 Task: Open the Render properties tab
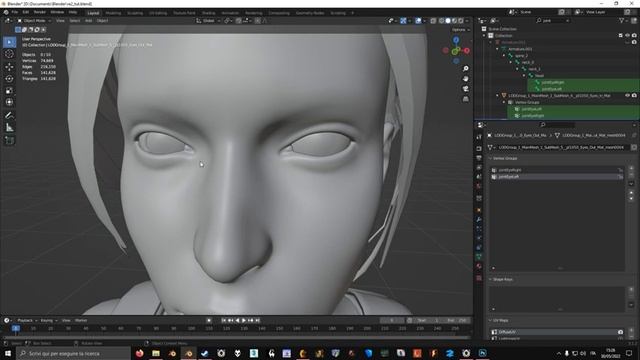click(x=479, y=149)
